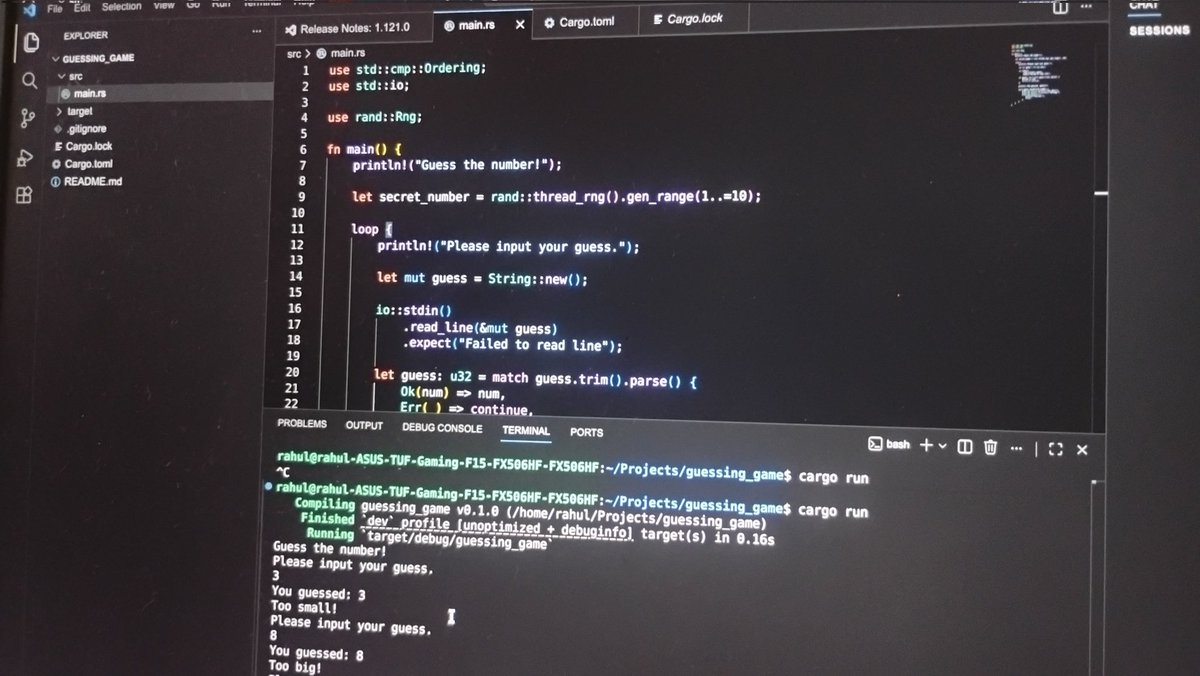Open the Search view icon
1200x676 pixels.
point(29,81)
